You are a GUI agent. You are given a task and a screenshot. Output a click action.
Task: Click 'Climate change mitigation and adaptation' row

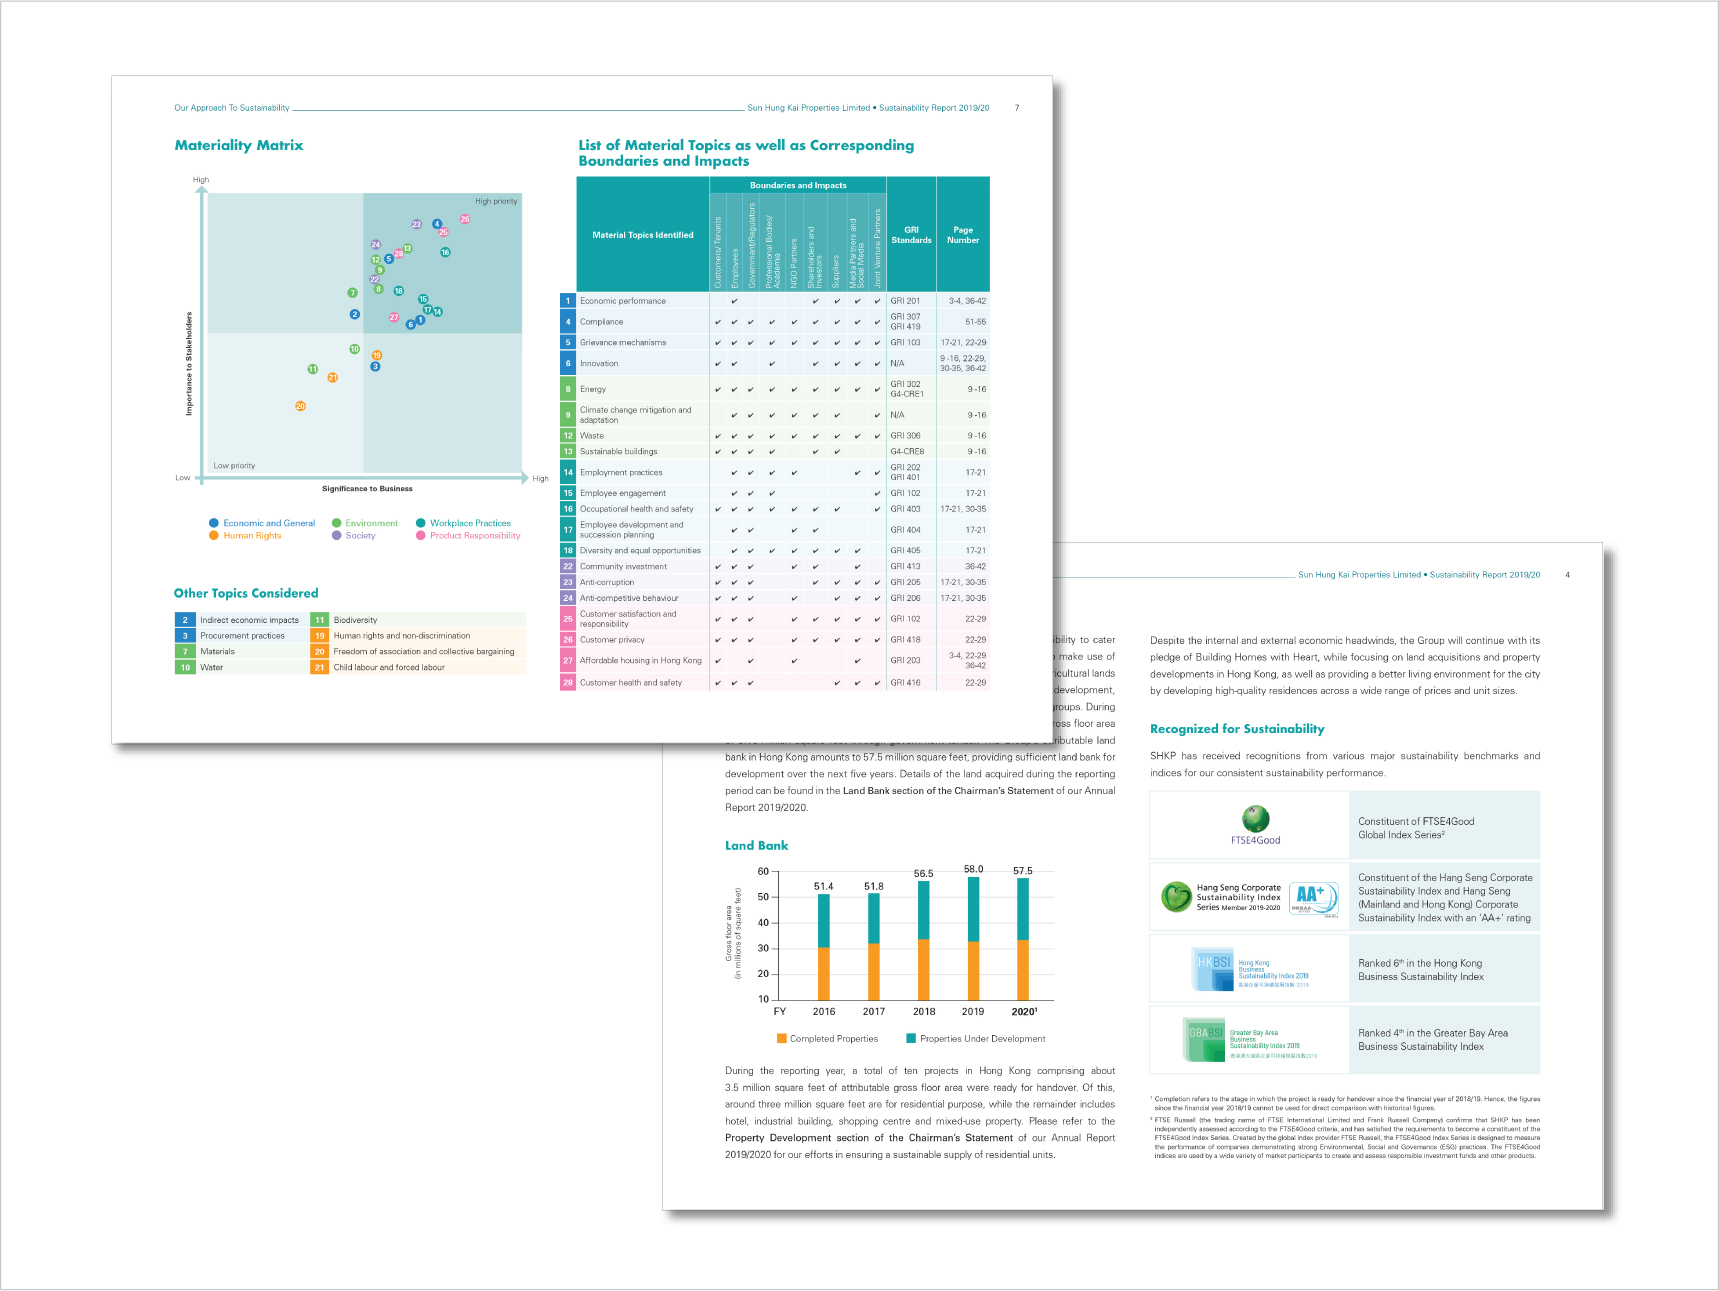tap(775, 414)
